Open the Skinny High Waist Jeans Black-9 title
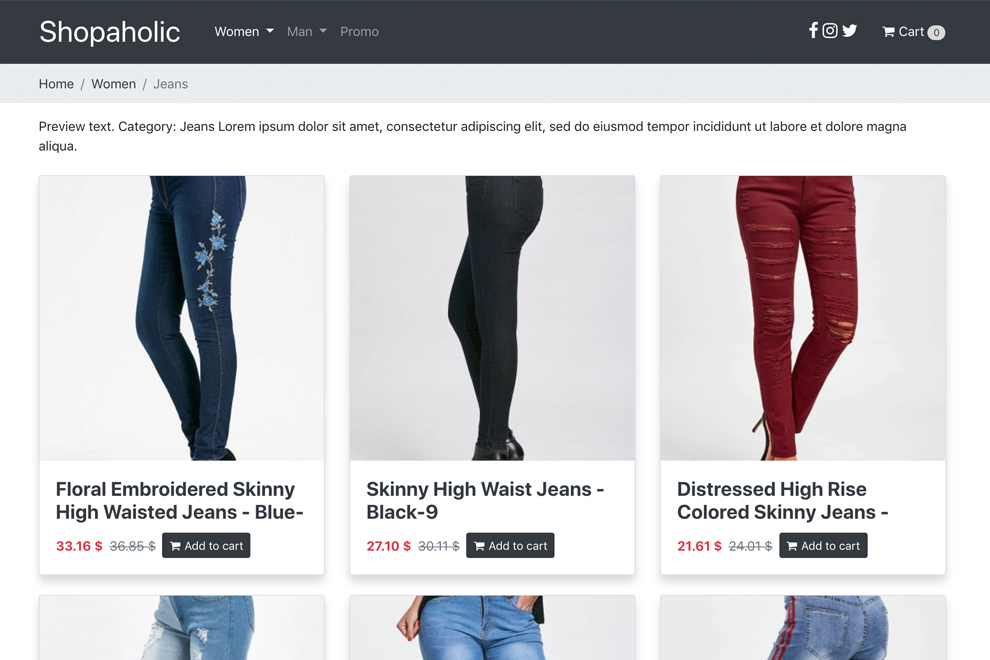Screen dimensions: 990x660 (486, 500)
